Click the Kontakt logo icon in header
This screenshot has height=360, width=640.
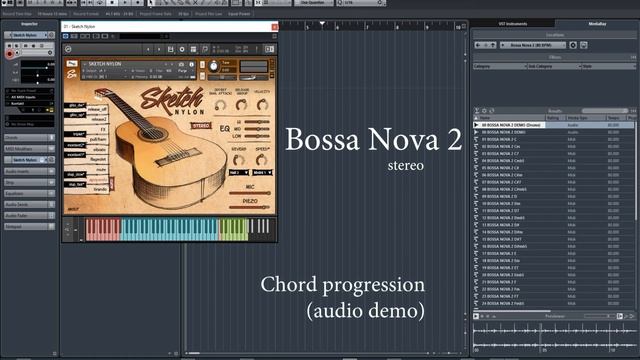tap(68, 49)
